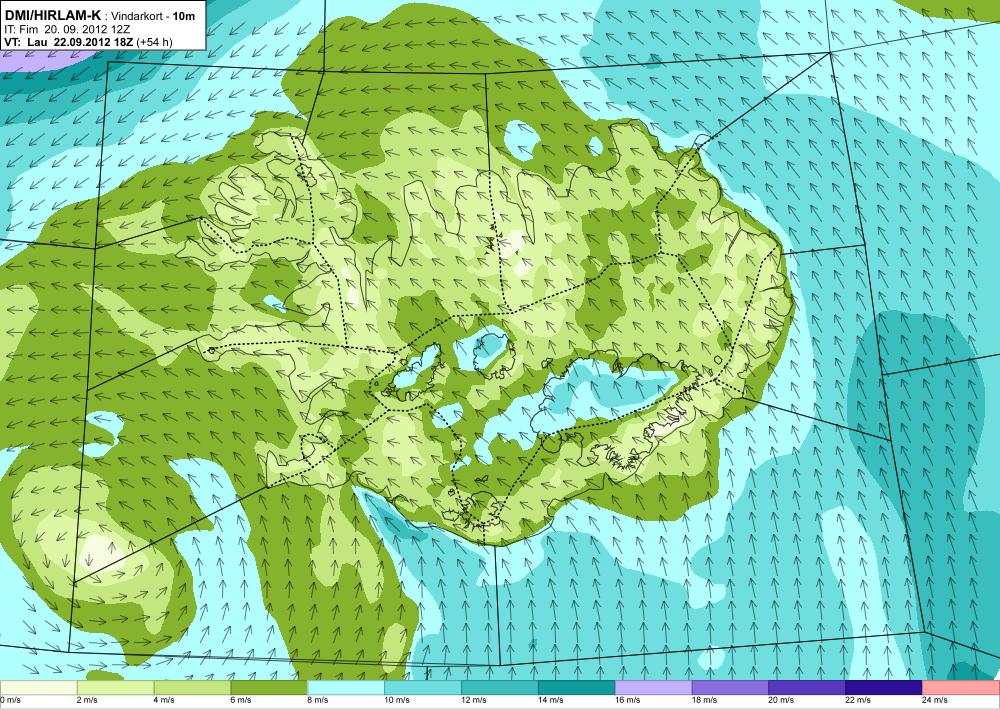1000x710 pixels.
Task: Click the '12 m/s' legend label
Action: click(473, 700)
